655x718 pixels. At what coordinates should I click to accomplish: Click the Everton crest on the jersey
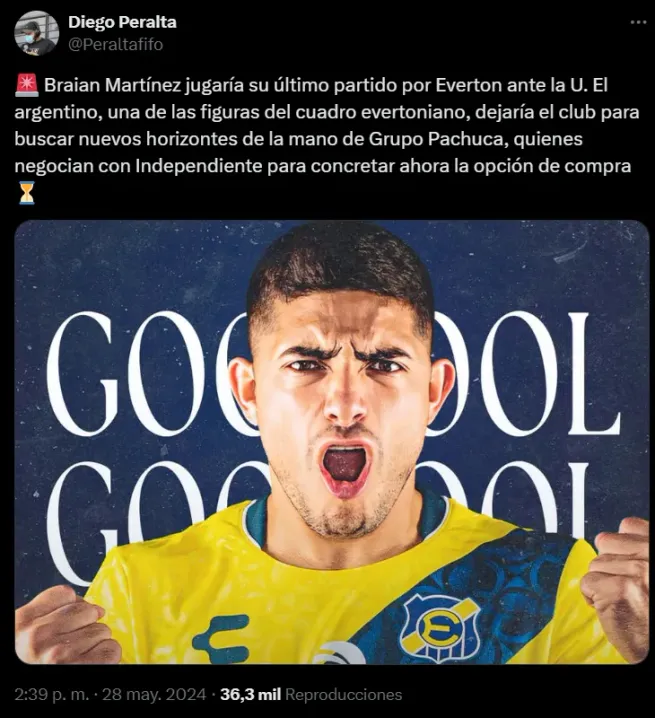point(440,627)
